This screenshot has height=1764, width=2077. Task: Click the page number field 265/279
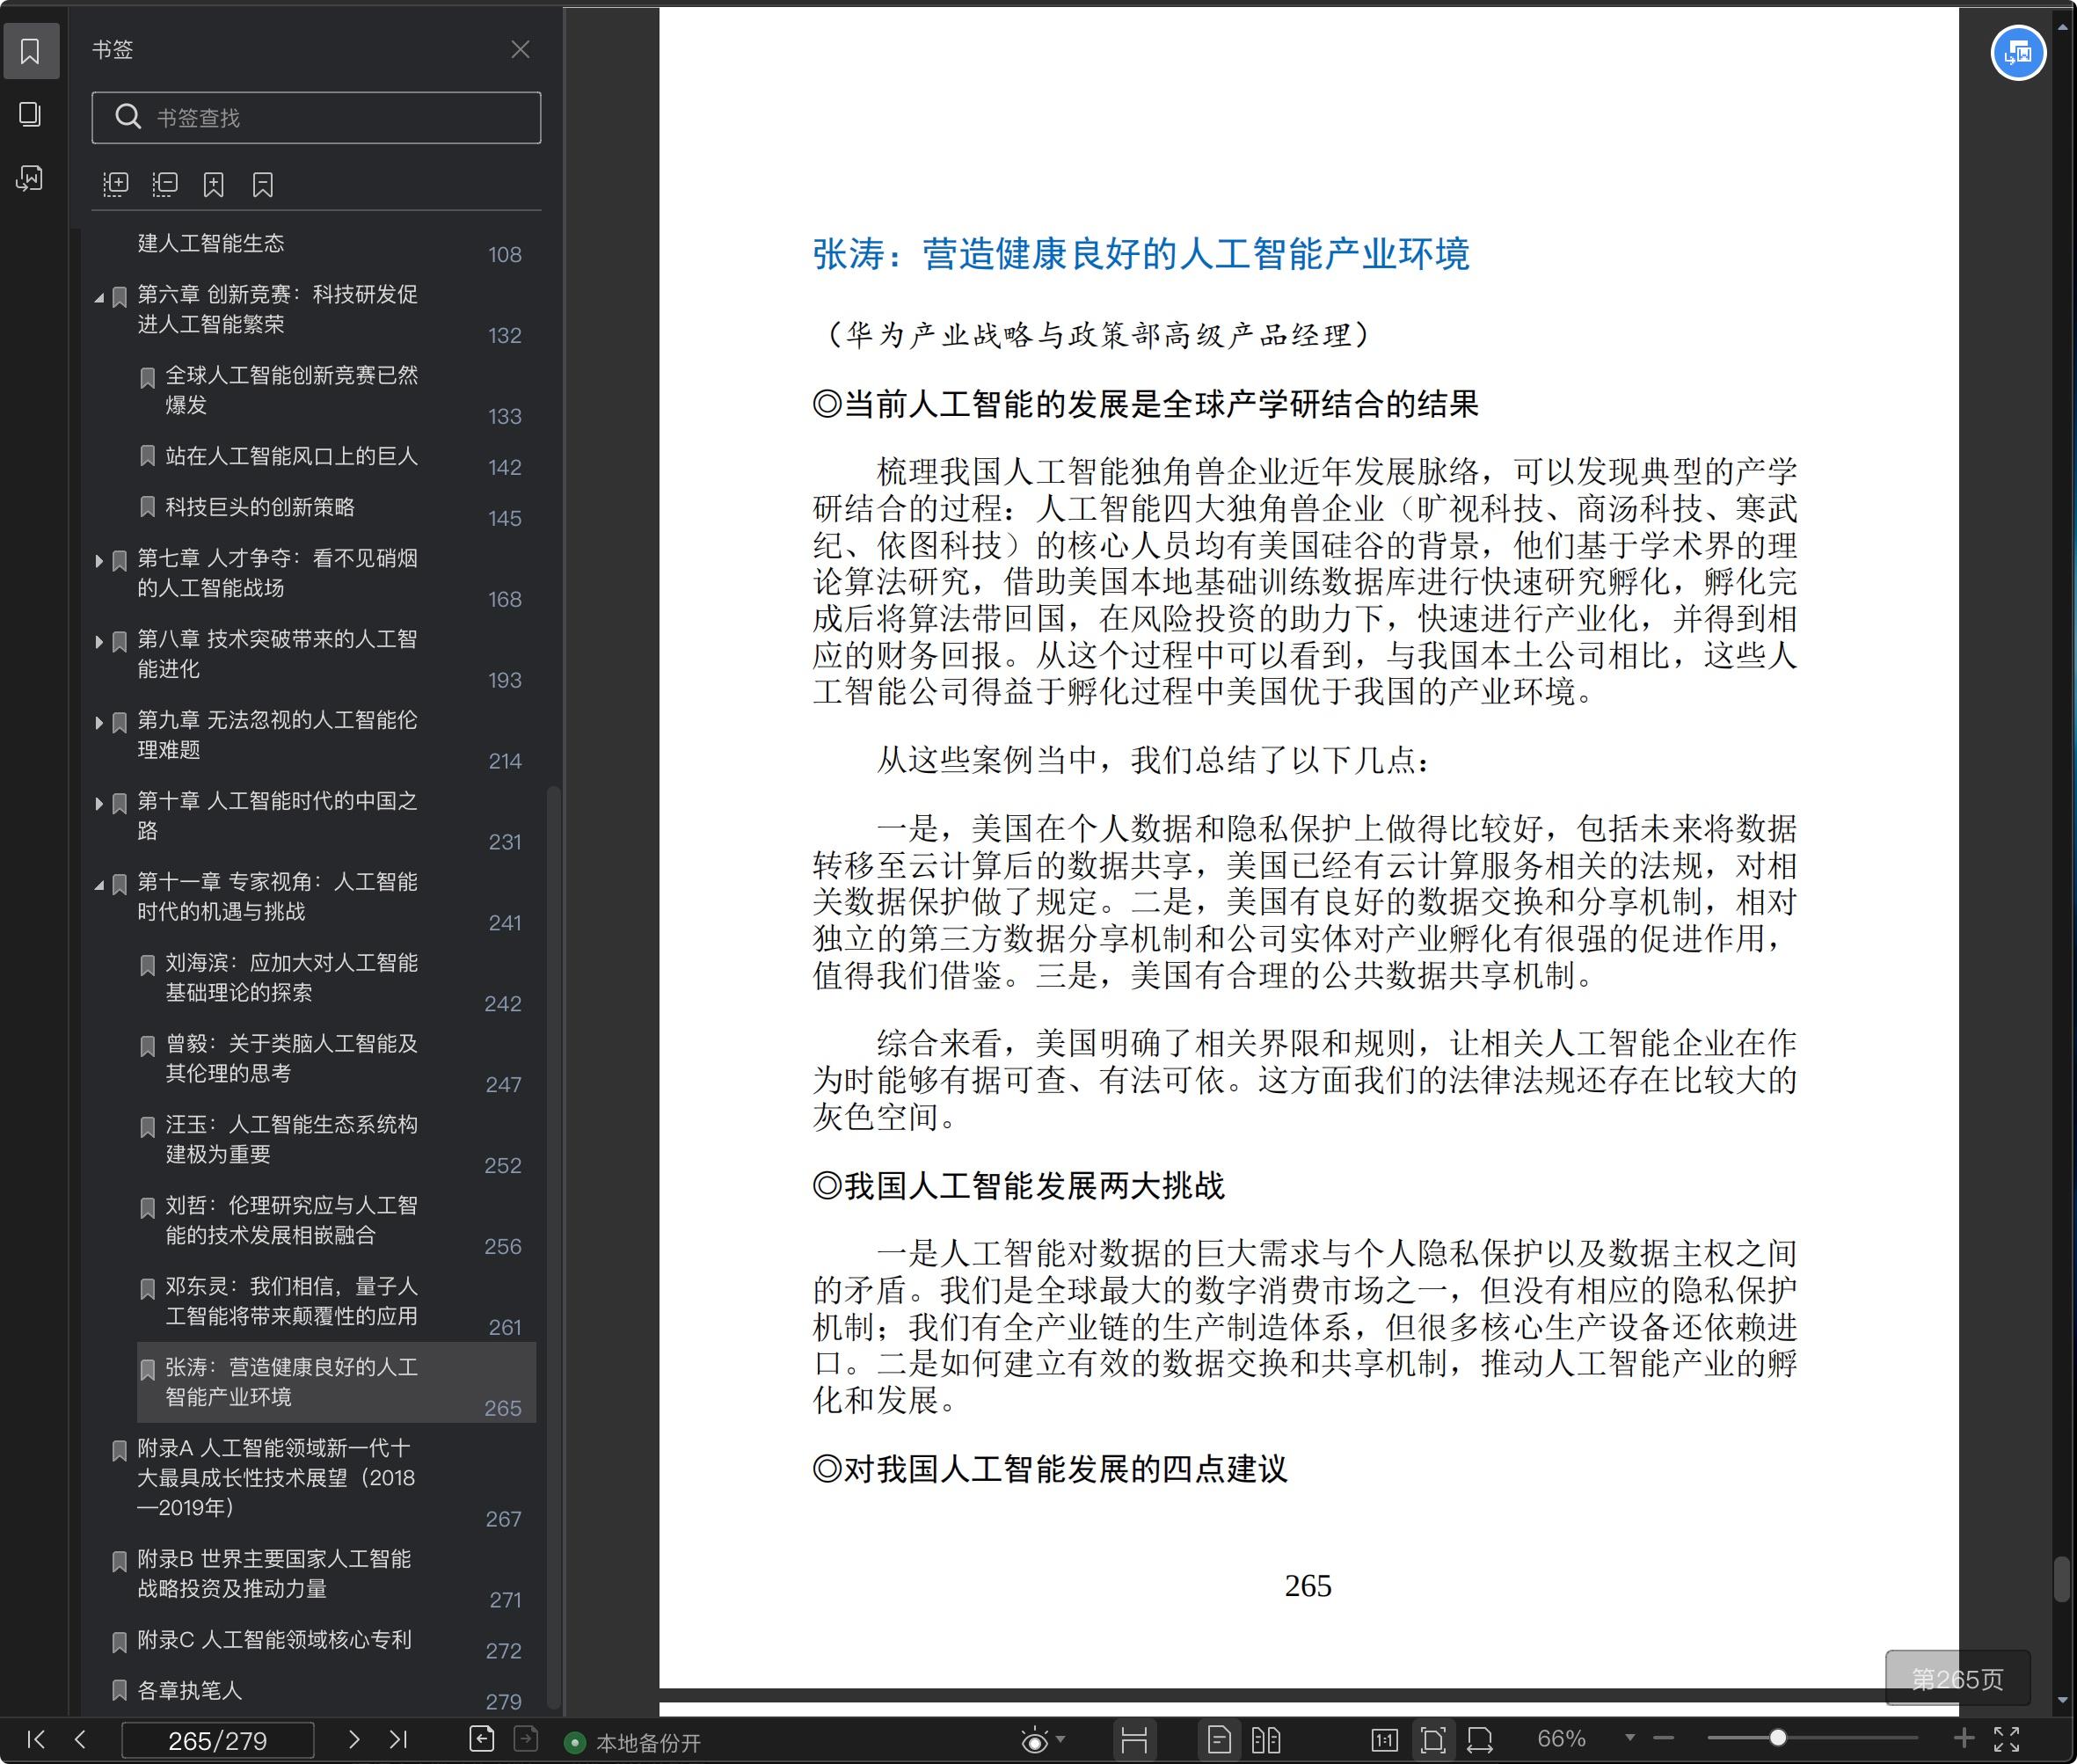[x=218, y=1740]
